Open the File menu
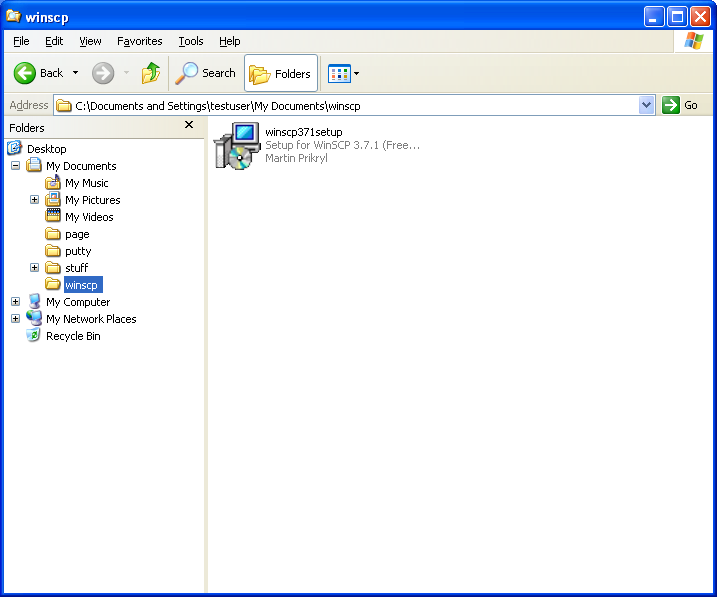Image resolution: width=717 pixels, height=597 pixels. tap(21, 41)
